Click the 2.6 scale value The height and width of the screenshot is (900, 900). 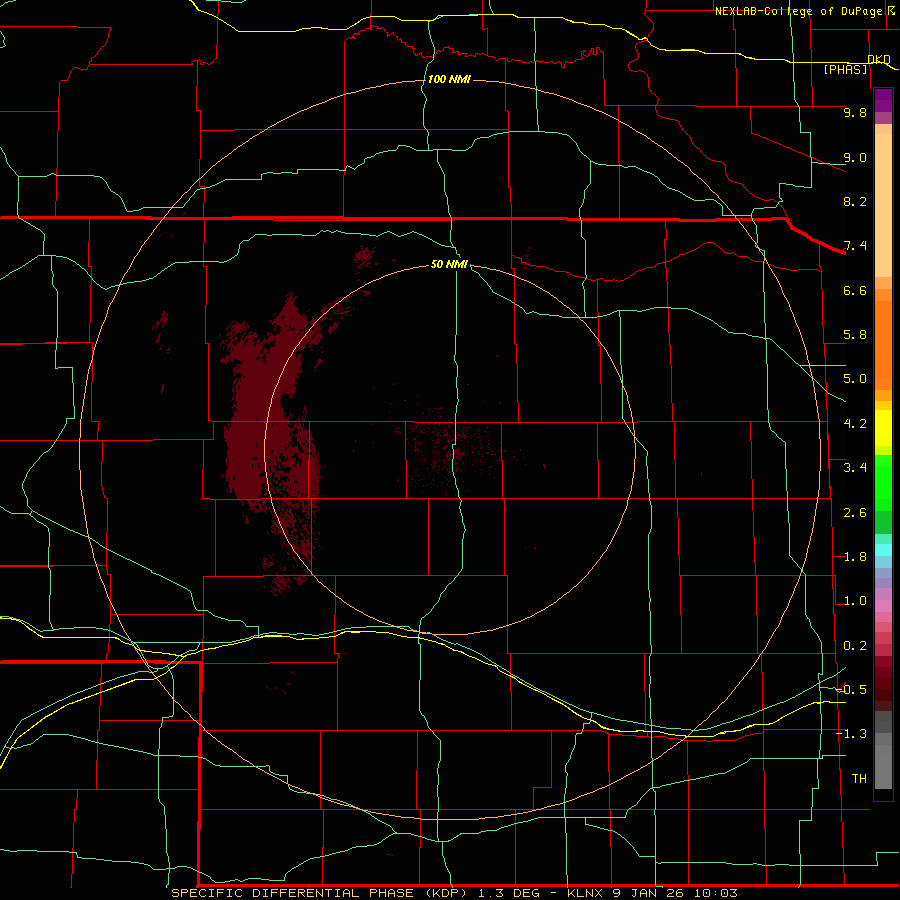pos(855,513)
